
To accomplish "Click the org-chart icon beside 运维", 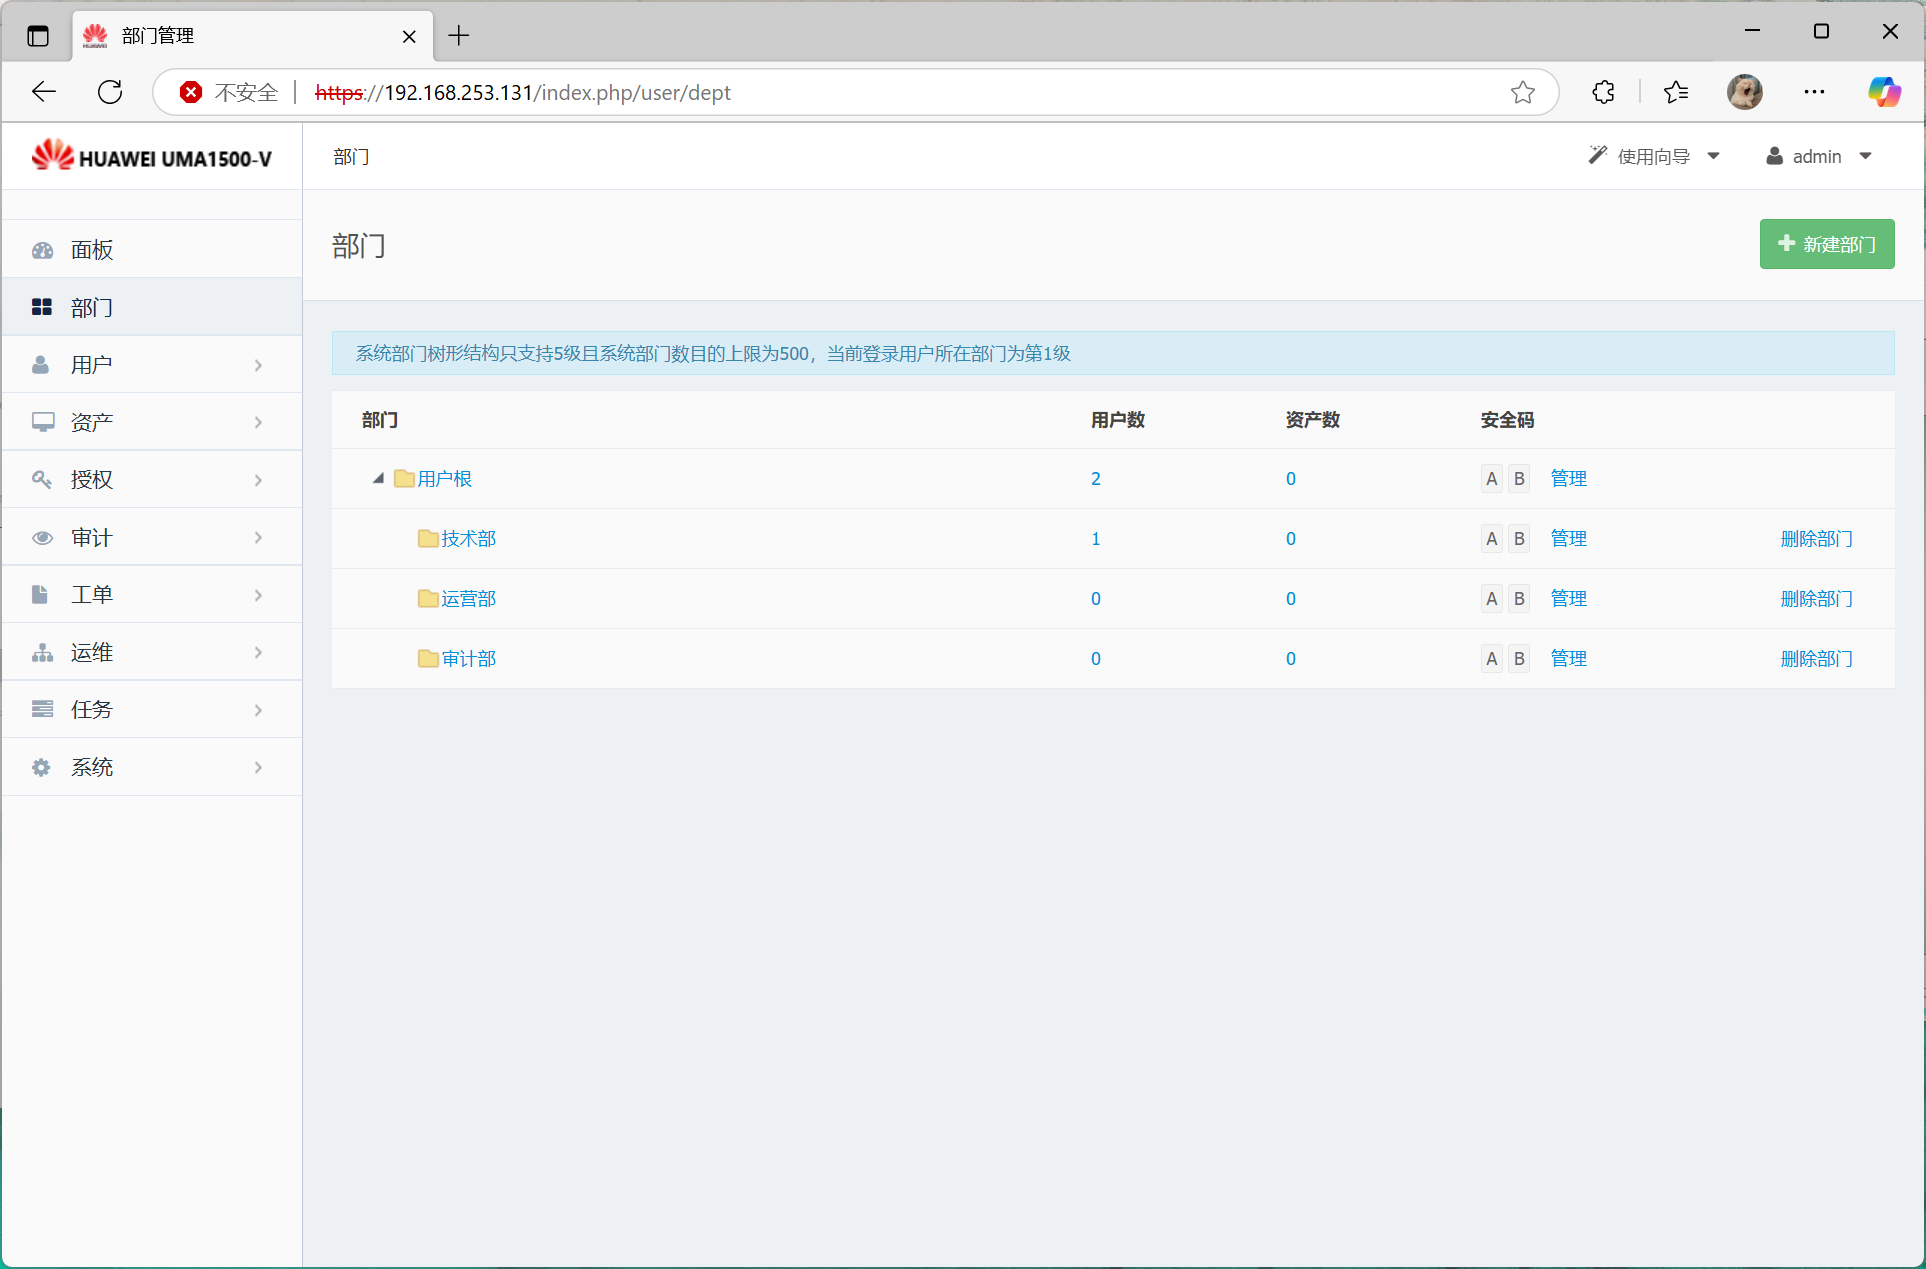I will coord(42,653).
